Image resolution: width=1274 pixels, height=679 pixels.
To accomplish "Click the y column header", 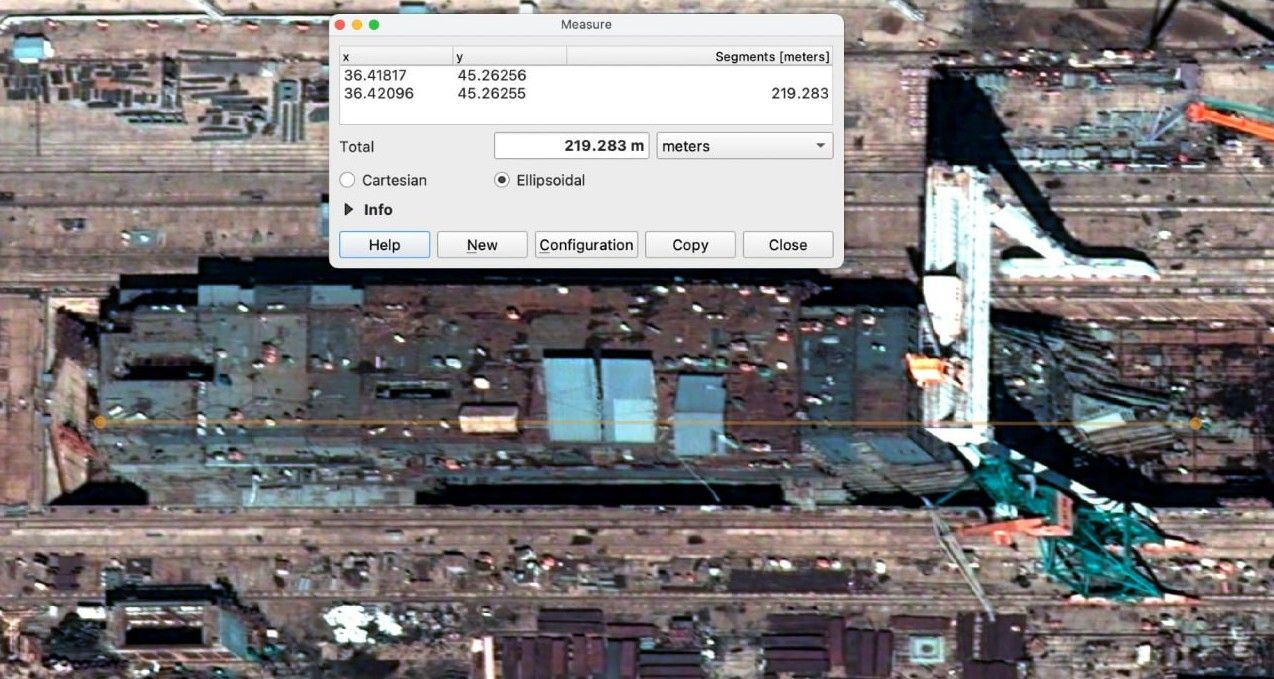I will point(508,57).
